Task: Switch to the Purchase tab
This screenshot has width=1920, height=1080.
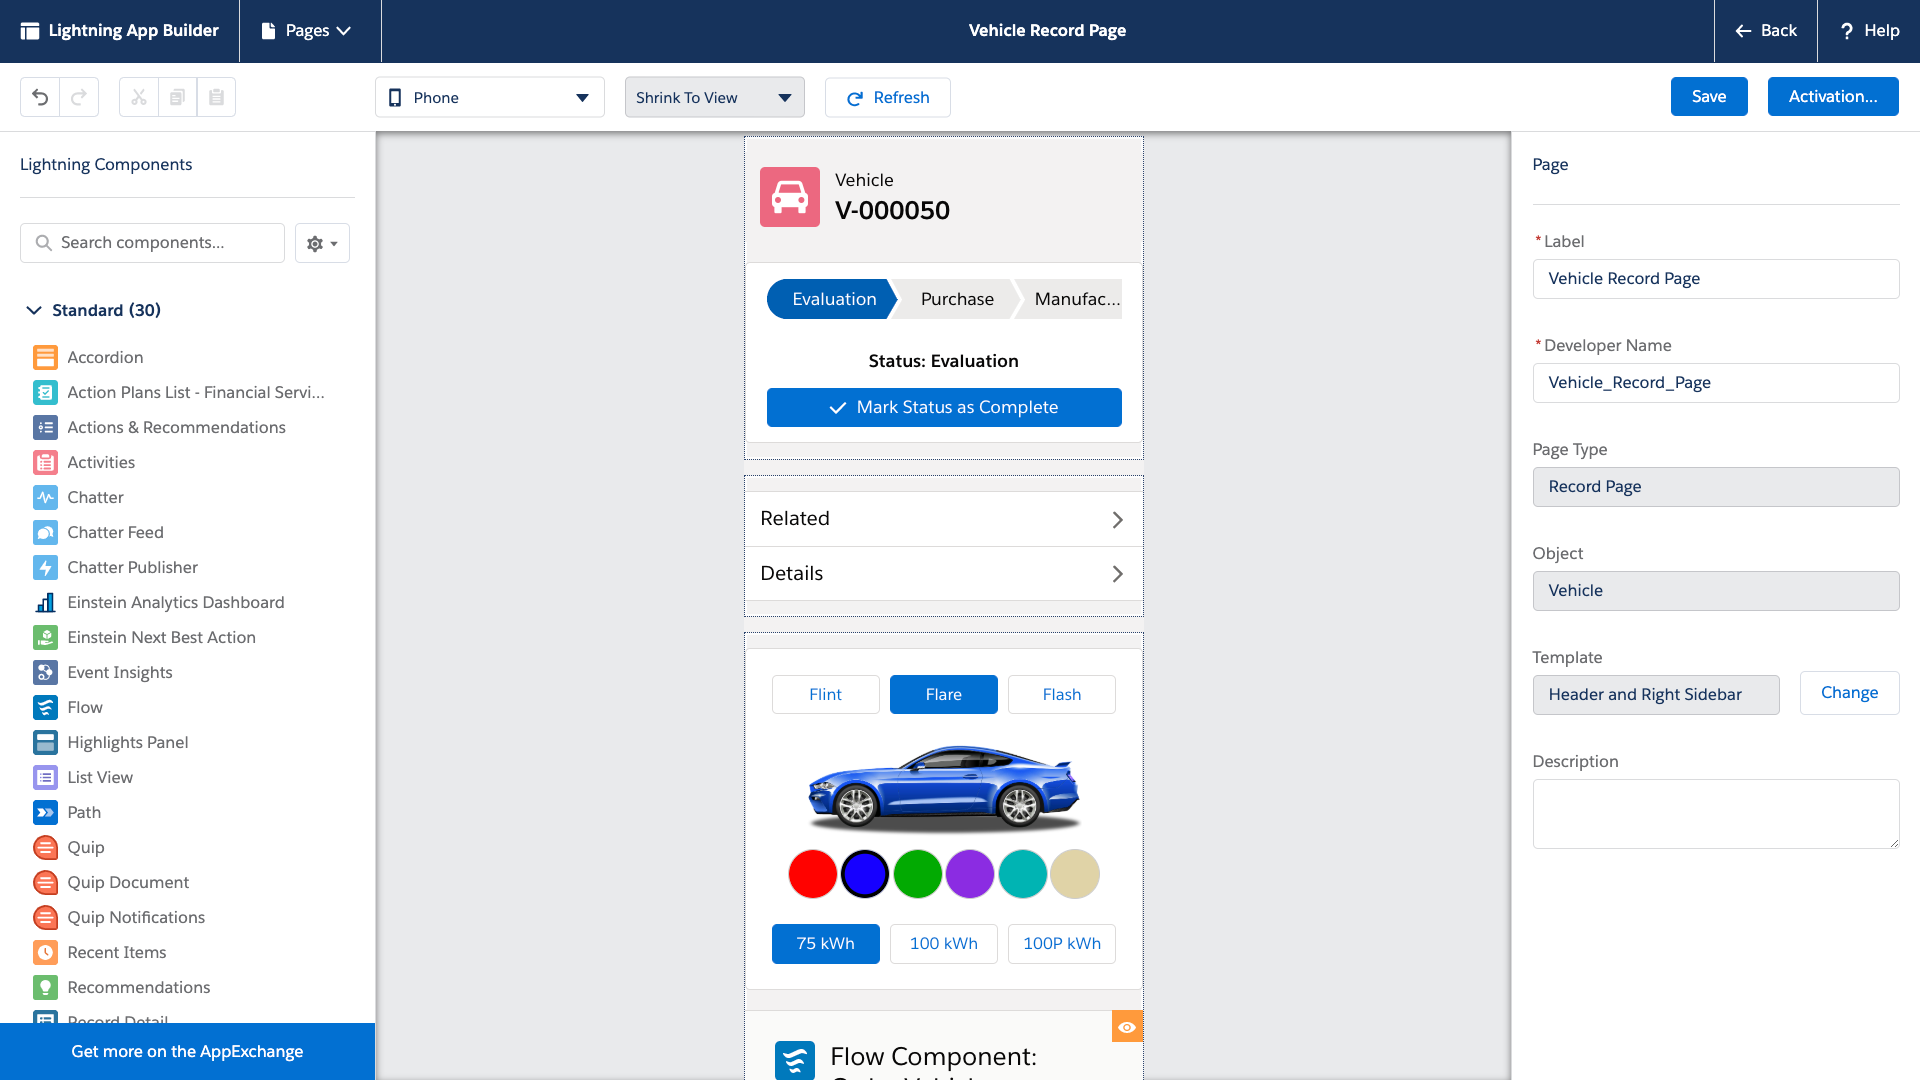Action: tap(956, 298)
